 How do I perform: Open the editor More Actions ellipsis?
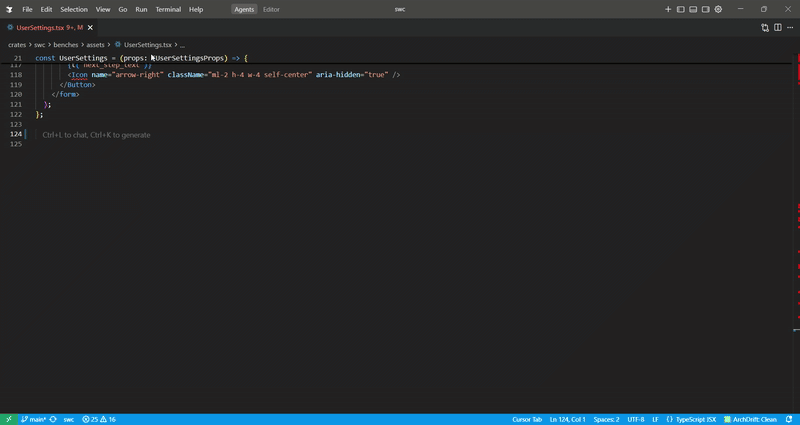[790, 28]
